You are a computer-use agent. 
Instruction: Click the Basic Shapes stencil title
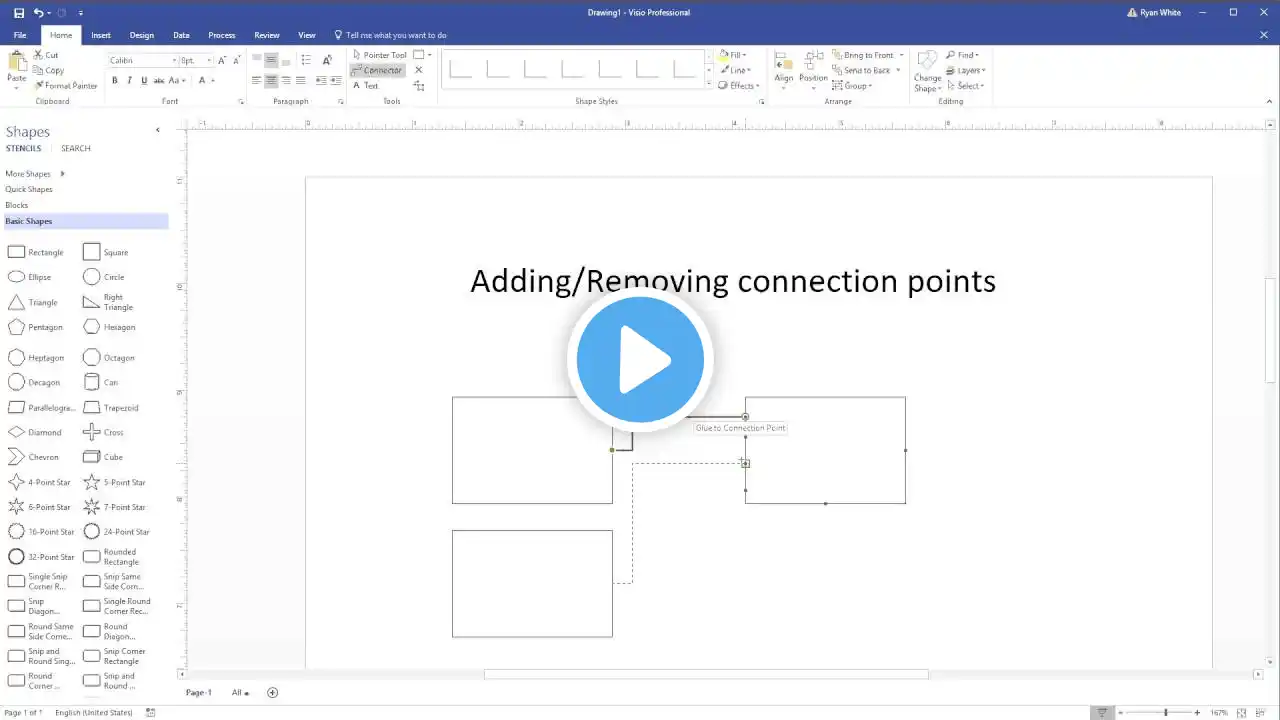(86, 221)
